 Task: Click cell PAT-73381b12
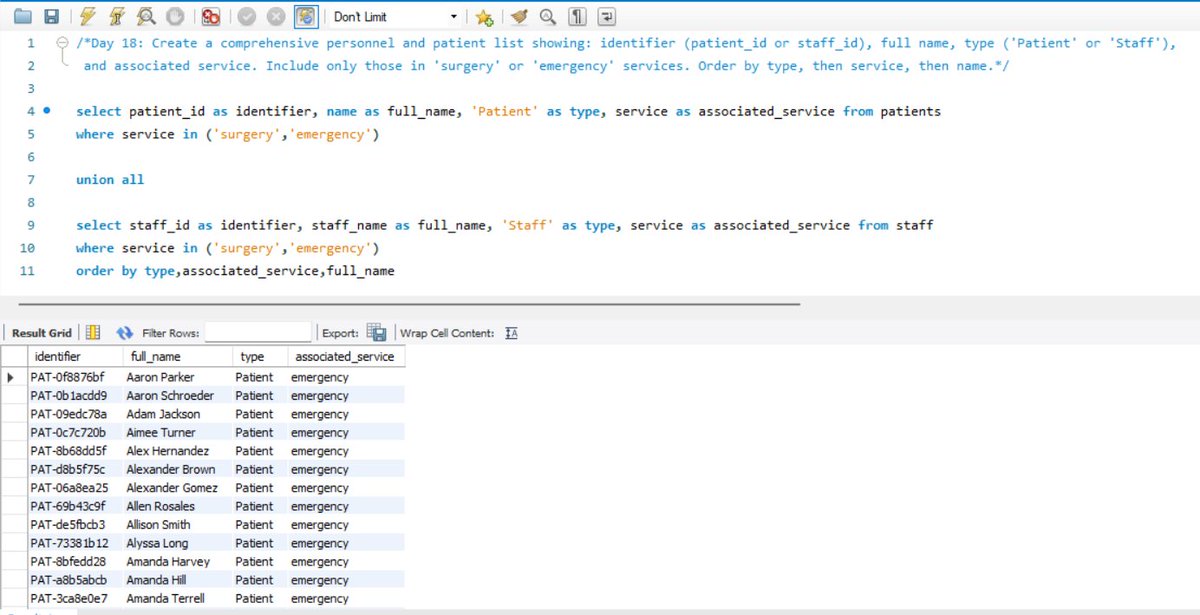point(75,543)
